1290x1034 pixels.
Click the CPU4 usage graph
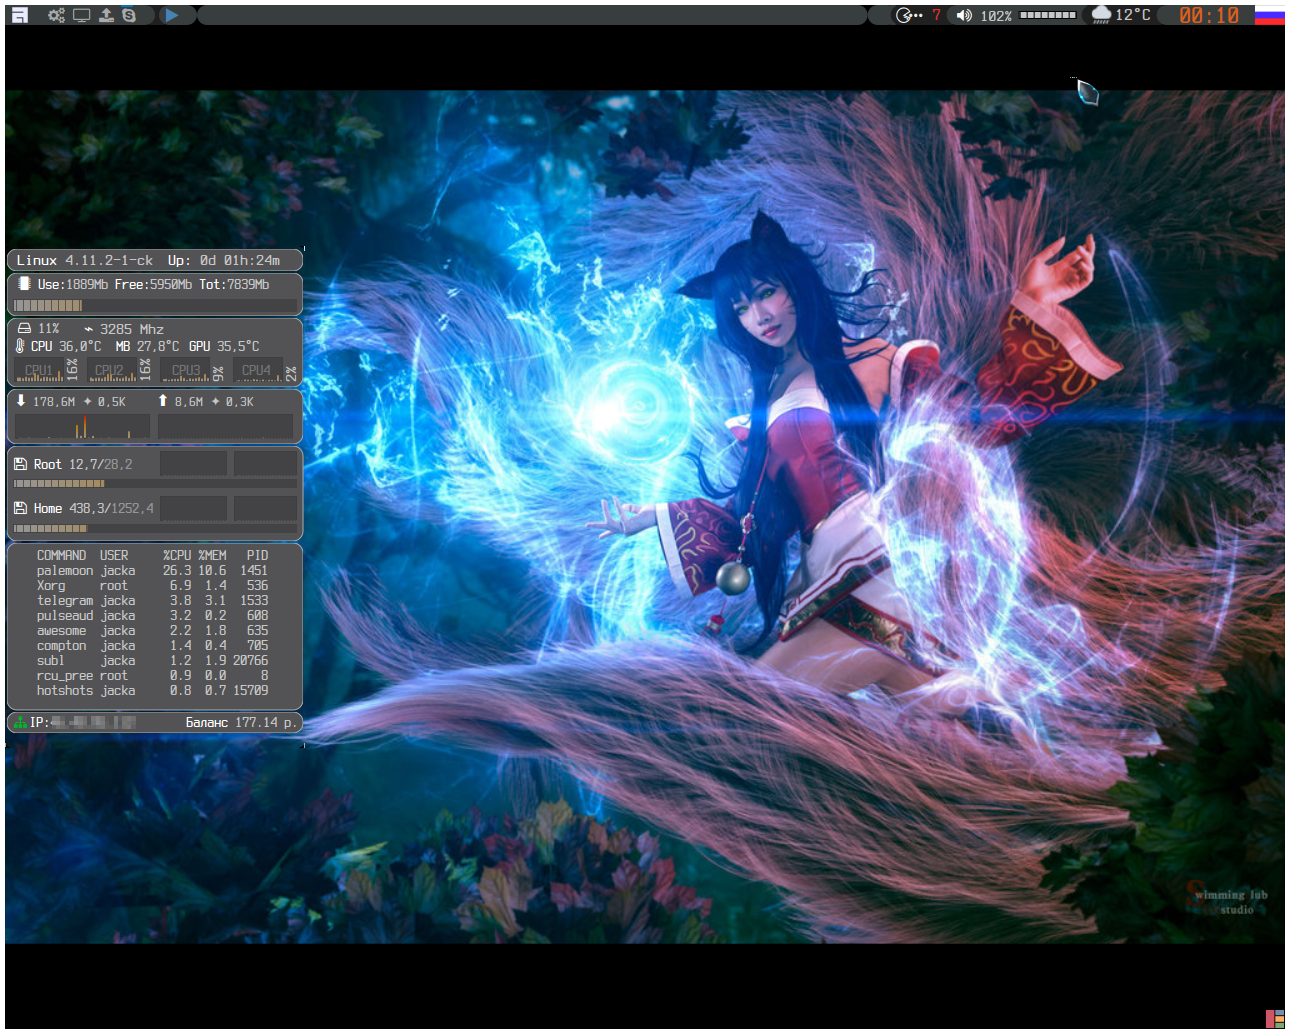click(x=258, y=371)
